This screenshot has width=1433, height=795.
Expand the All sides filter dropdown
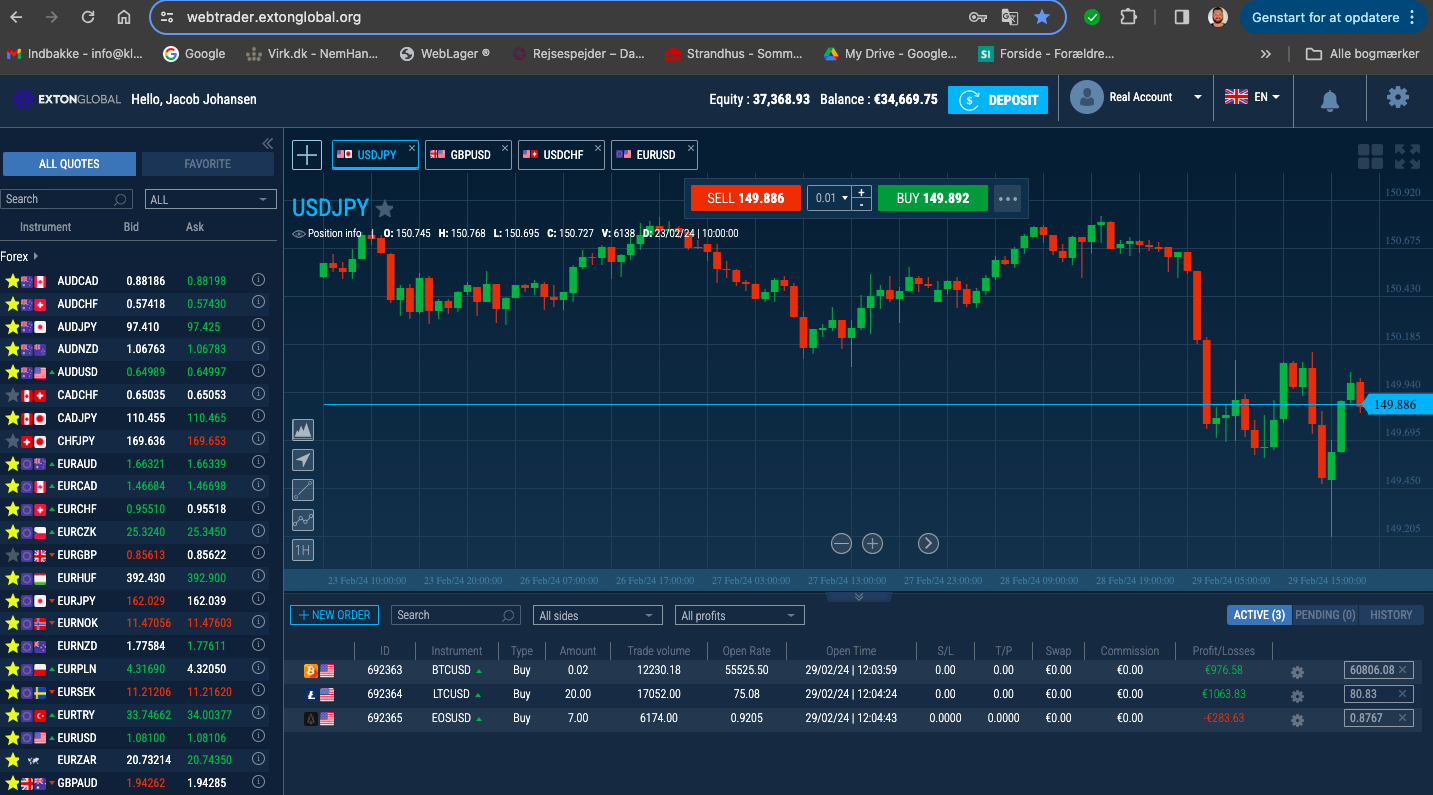597,615
